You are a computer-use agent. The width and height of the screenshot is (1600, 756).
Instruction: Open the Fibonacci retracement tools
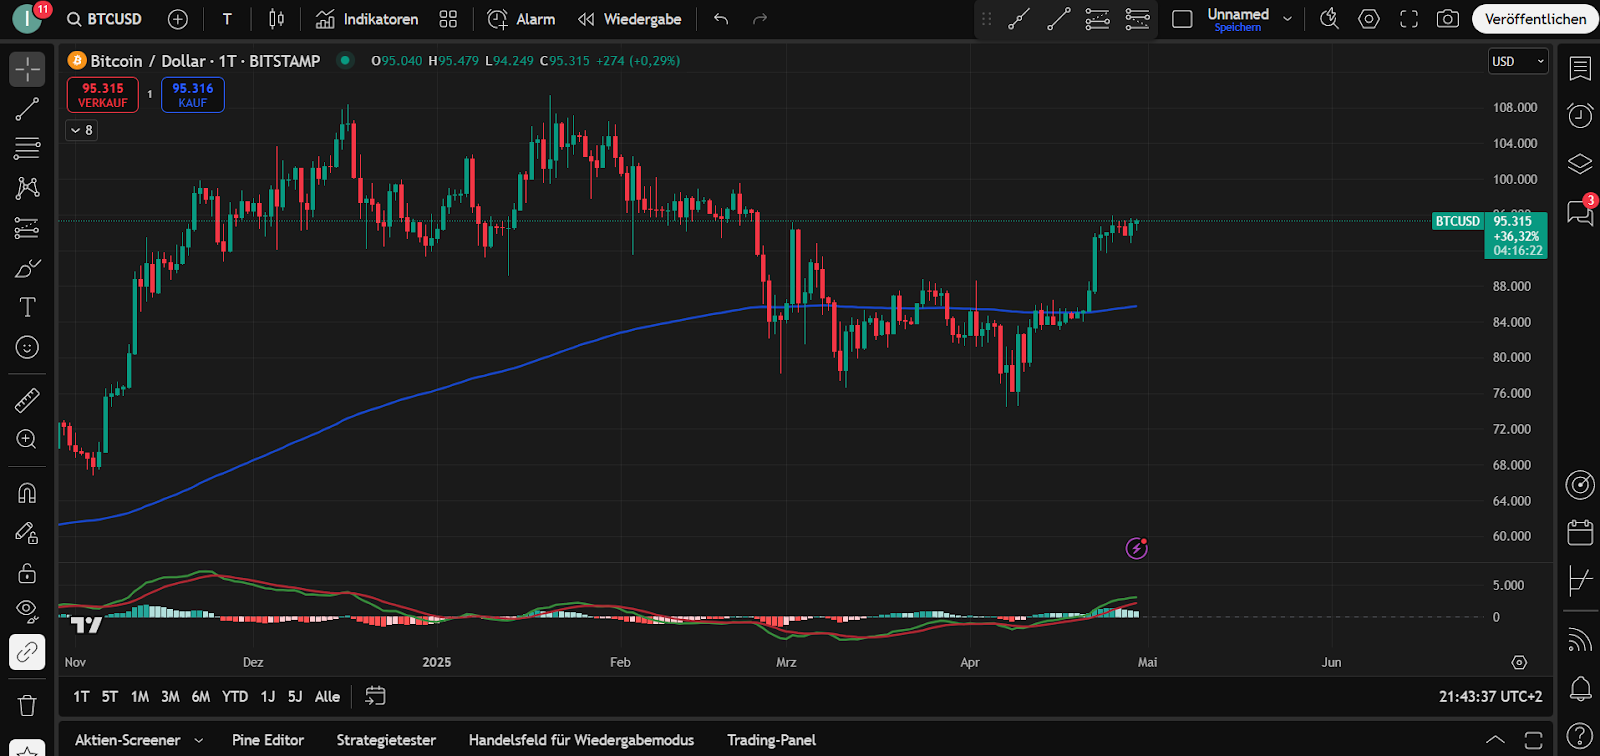[27, 148]
